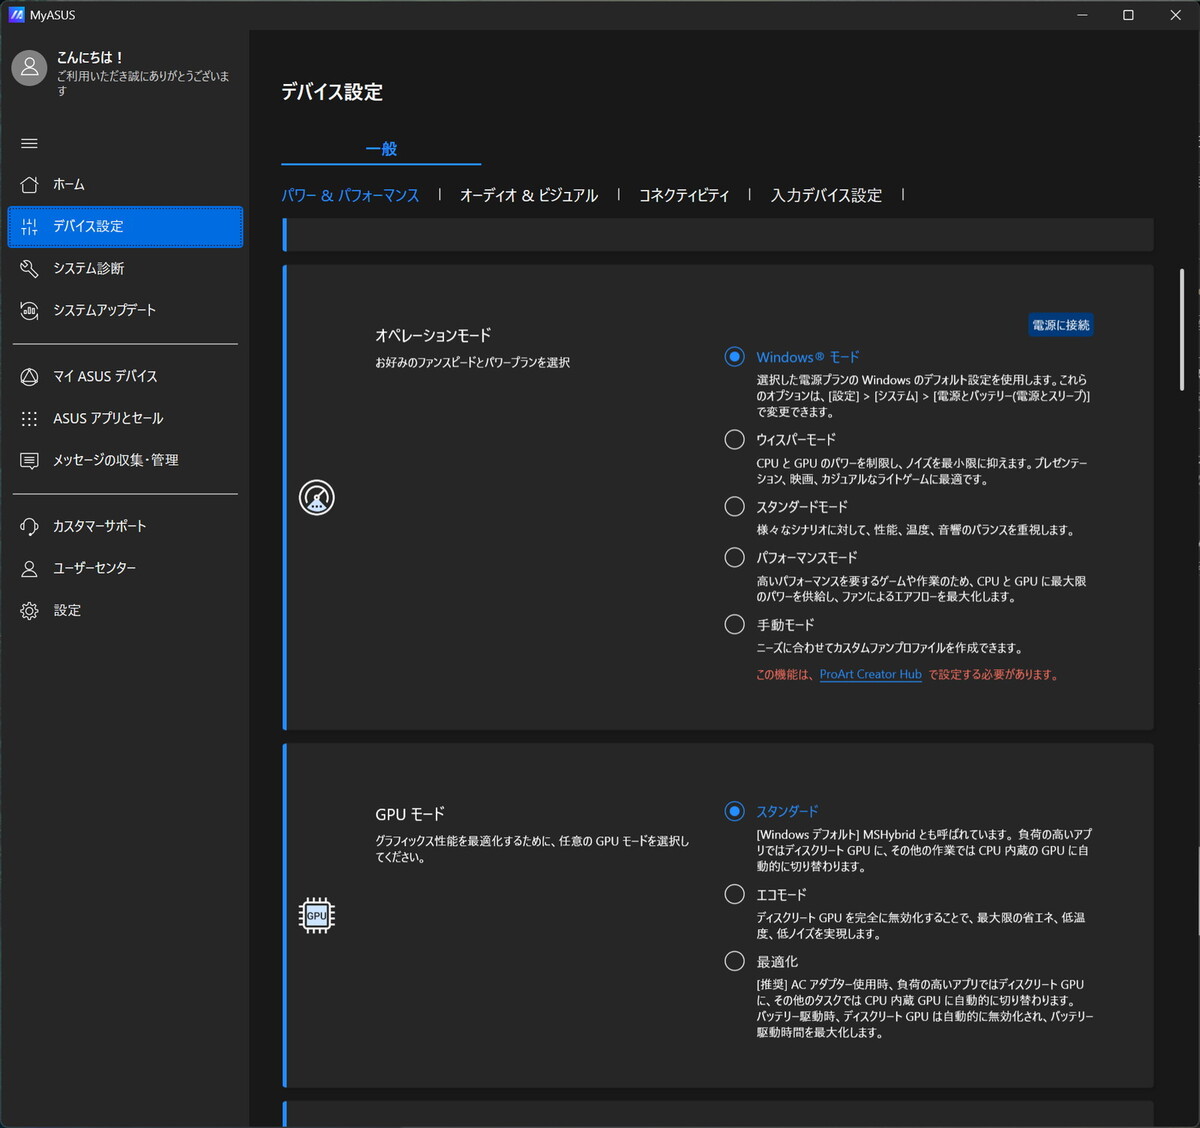The width and height of the screenshot is (1200, 1128).
Task: Click the wrench icon beside システム診断
Action: pyautogui.click(x=29, y=268)
